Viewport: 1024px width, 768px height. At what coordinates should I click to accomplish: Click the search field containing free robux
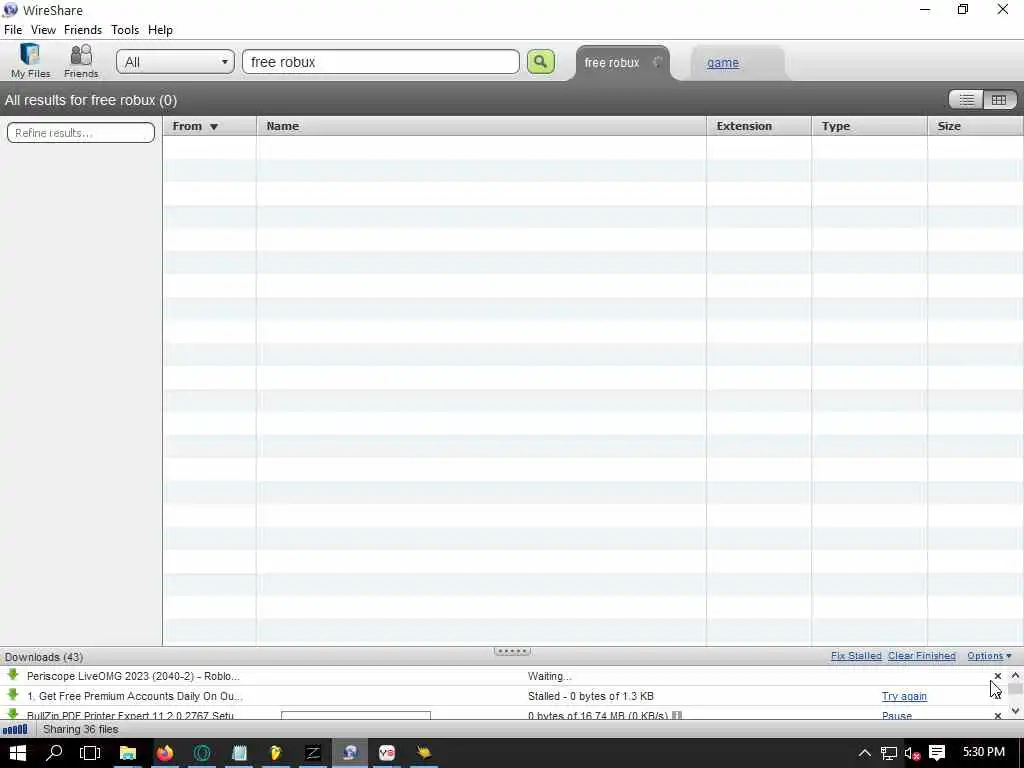[x=381, y=62]
